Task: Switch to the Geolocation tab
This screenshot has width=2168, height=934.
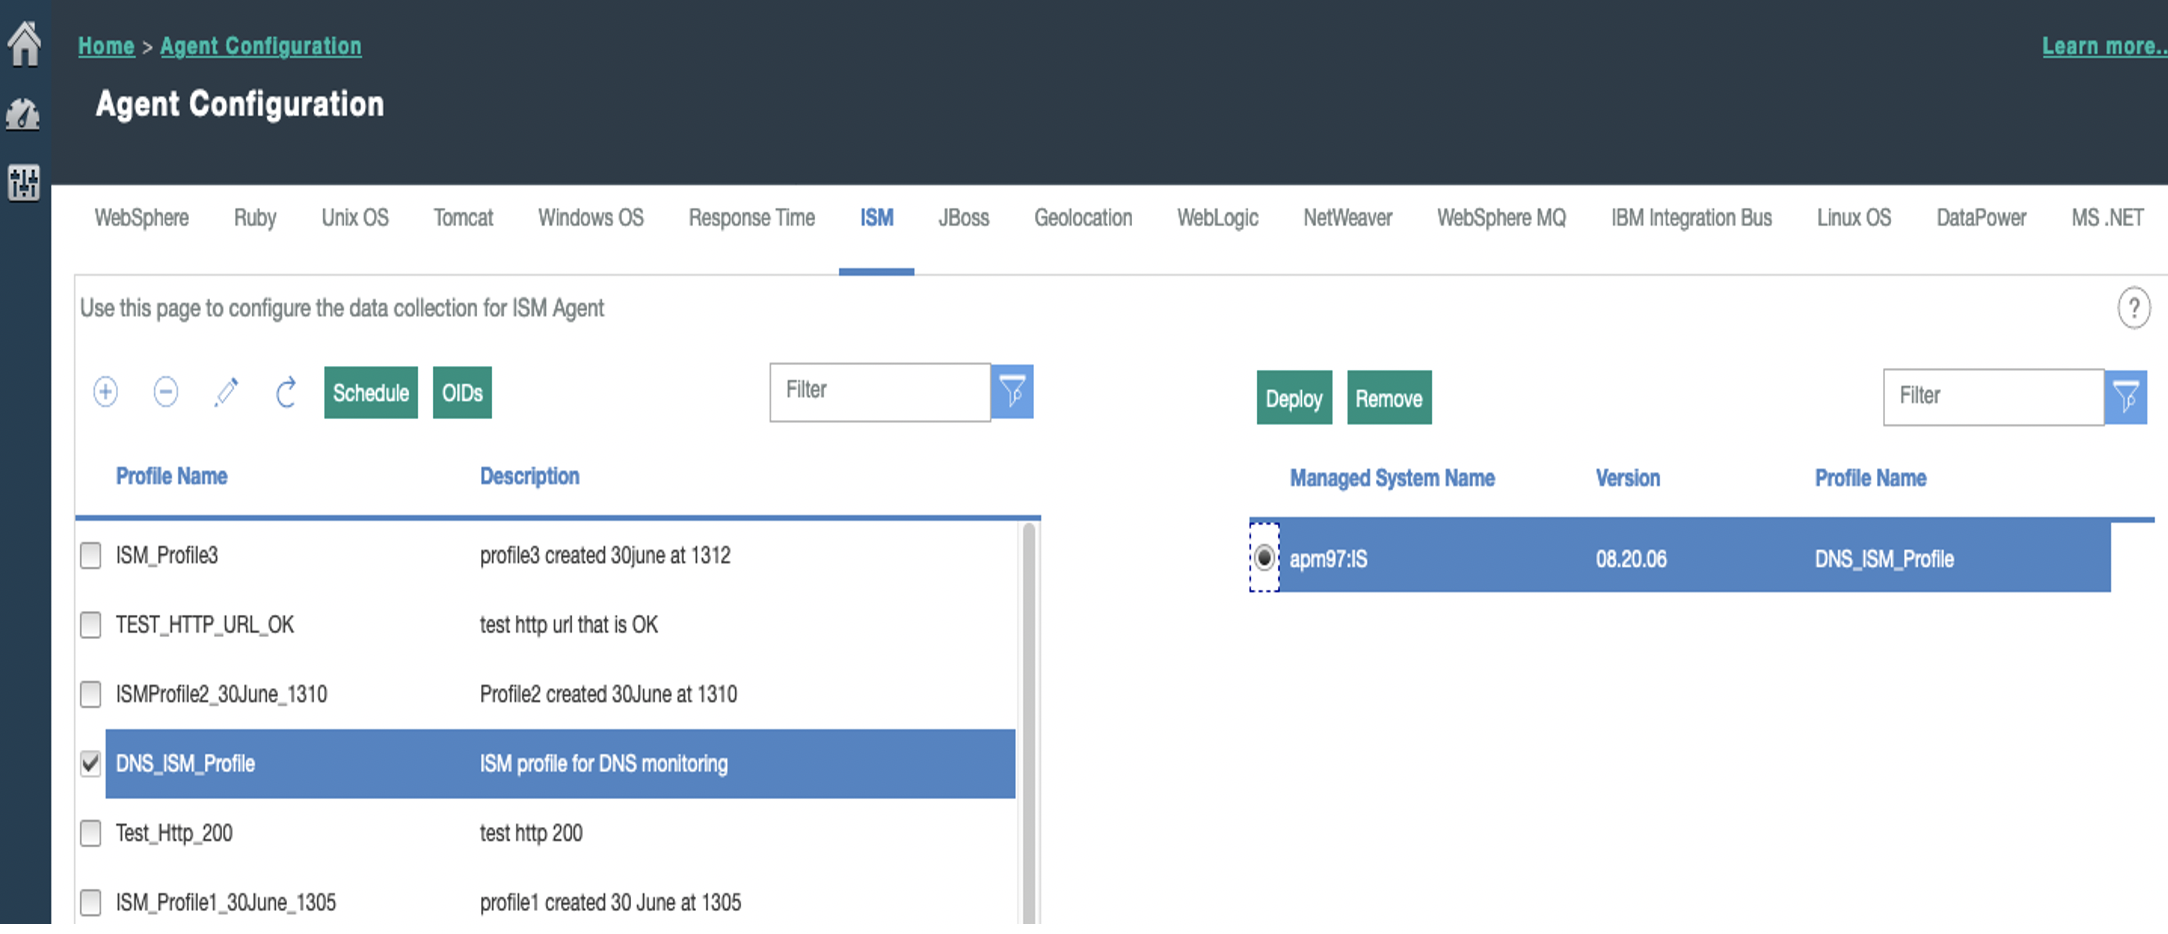Action: pos(1083,218)
